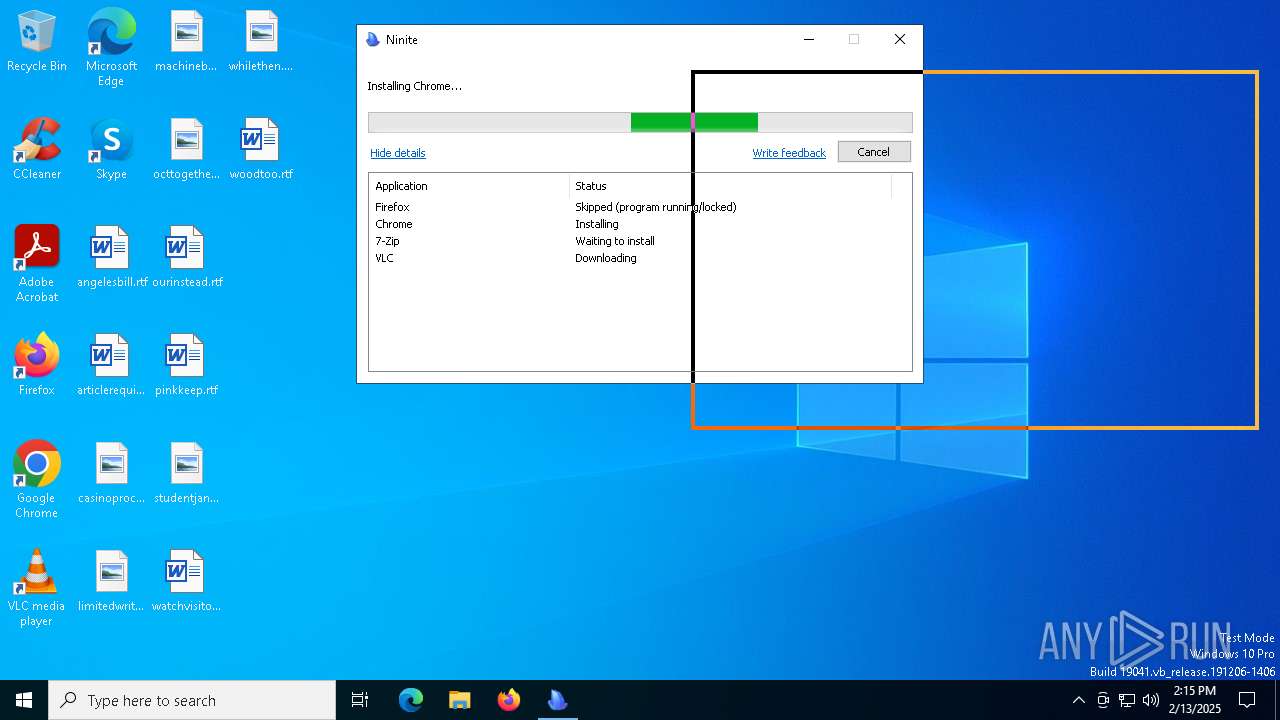Select pinkkeep.rtf document icon

tap(186, 365)
